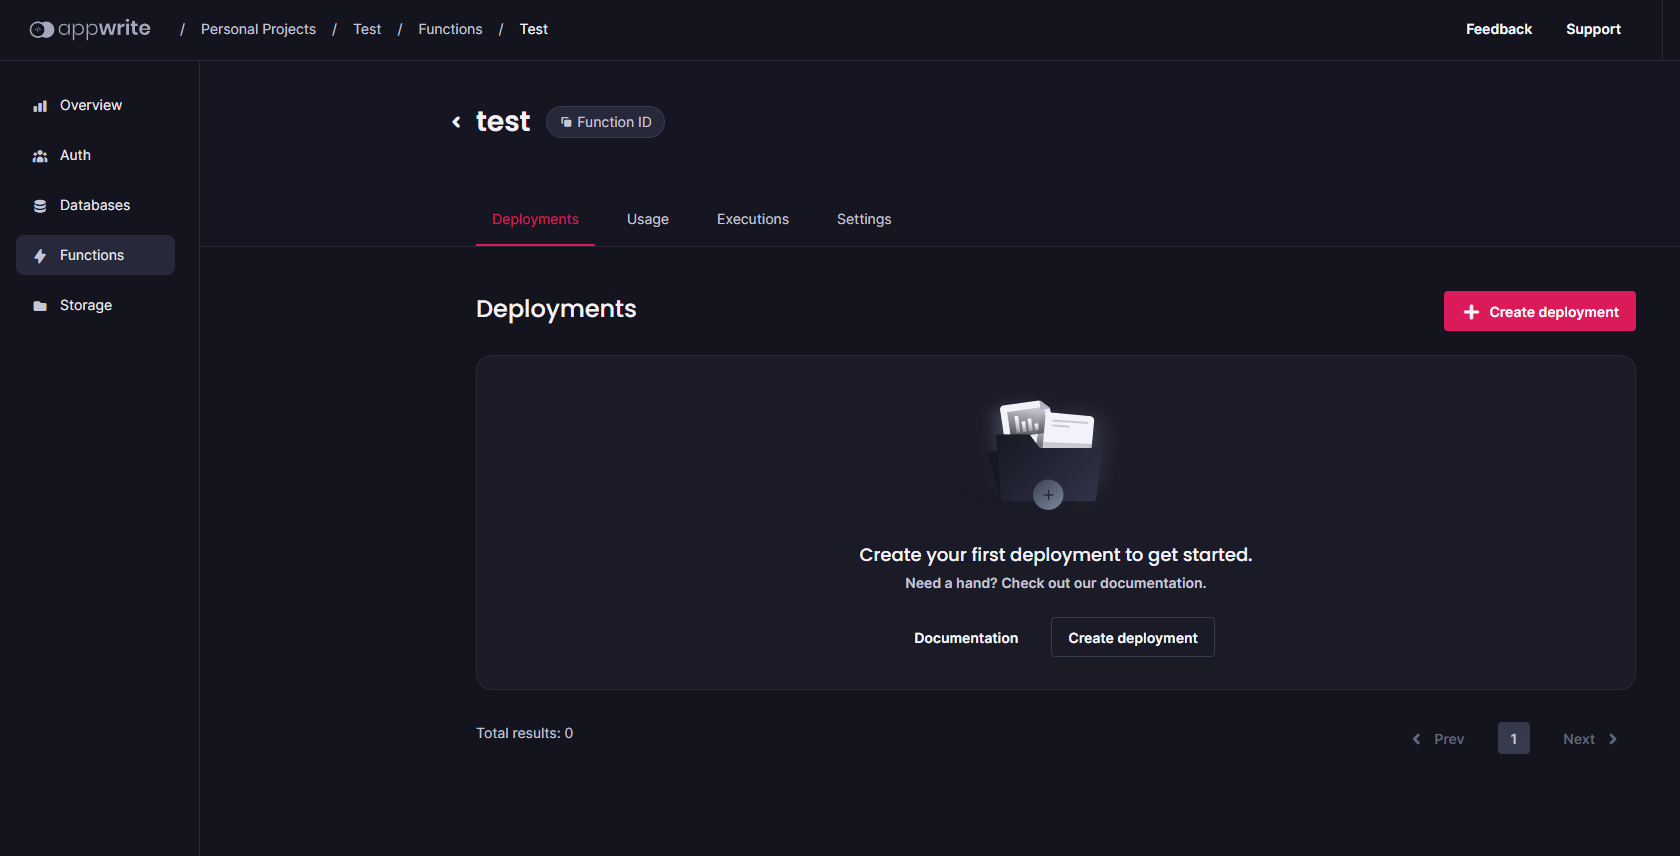1680x856 pixels.
Task: Click the Auth users icon in sidebar
Action: pos(40,156)
